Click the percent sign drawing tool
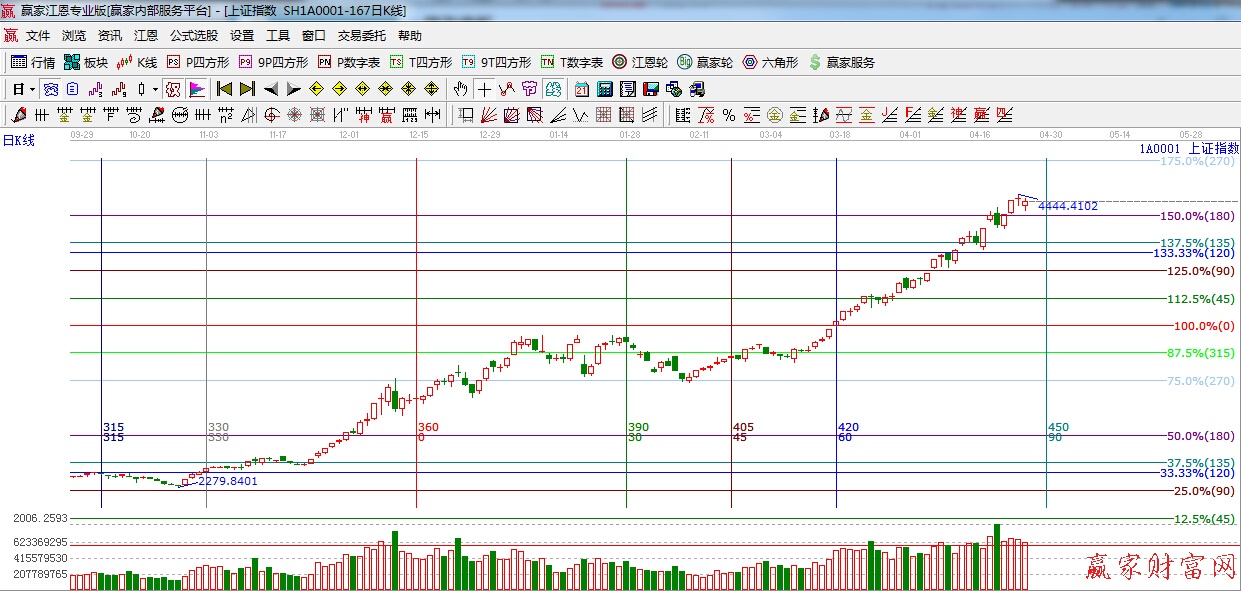Screen dimensions: 1241x591 coord(729,115)
